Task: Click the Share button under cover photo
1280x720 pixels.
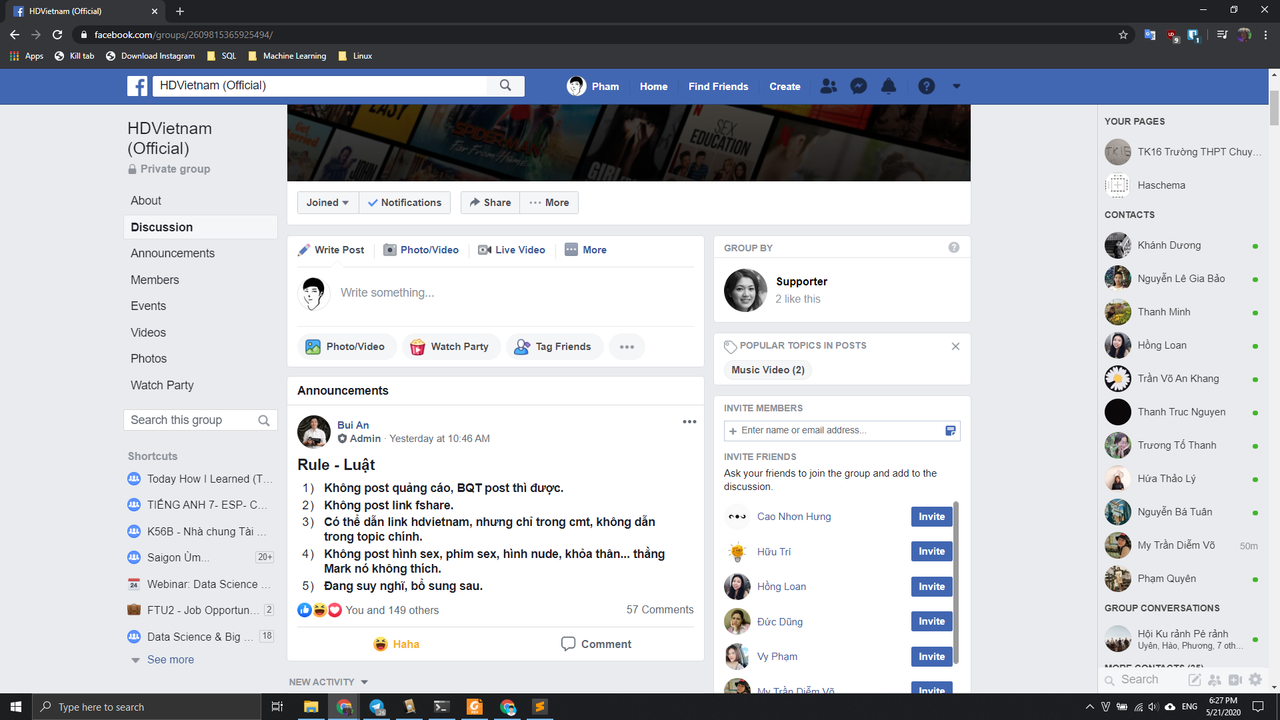Action: coord(490,202)
